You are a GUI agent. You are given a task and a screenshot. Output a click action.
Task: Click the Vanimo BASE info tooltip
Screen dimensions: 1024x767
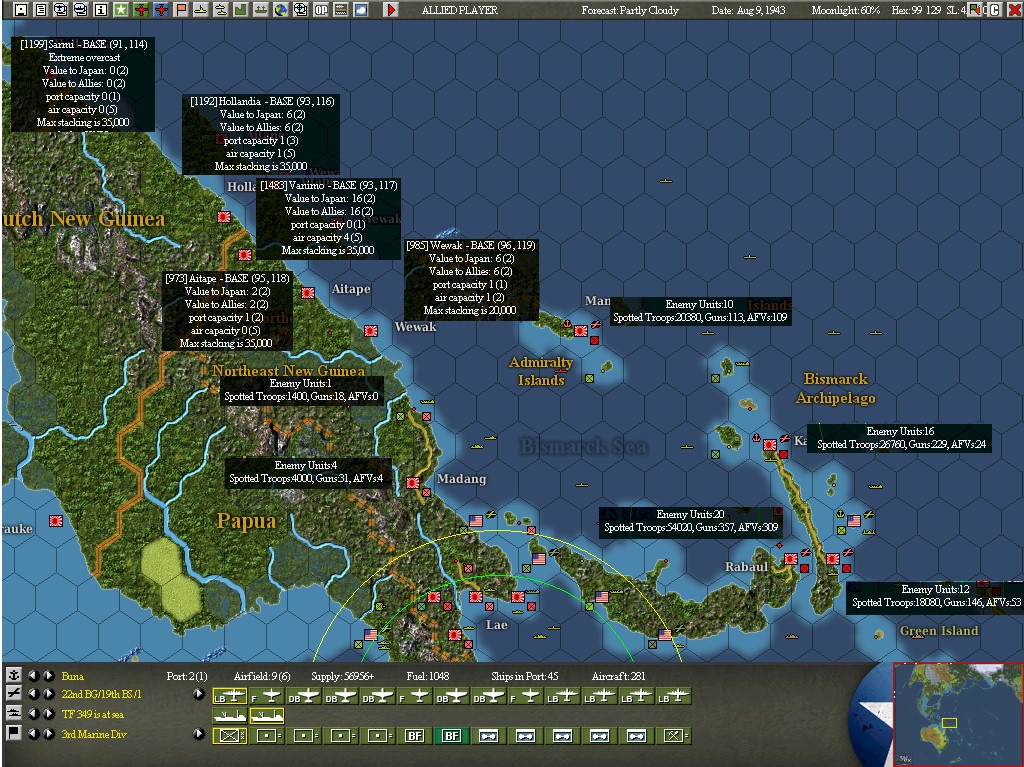tap(328, 218)
